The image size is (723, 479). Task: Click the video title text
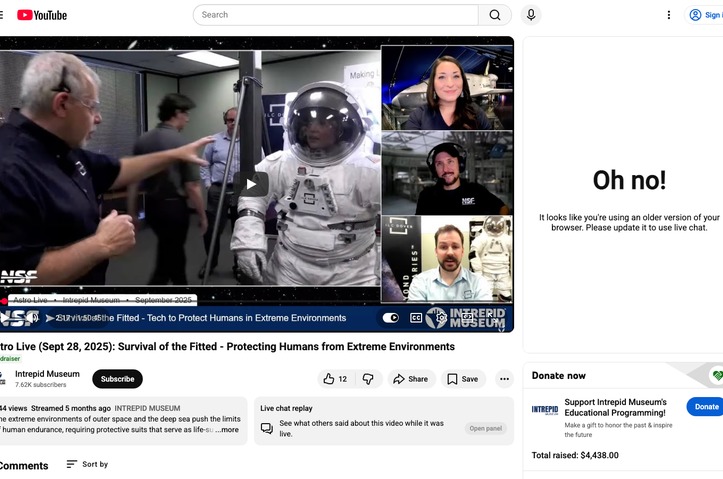(x=227, y=347)
